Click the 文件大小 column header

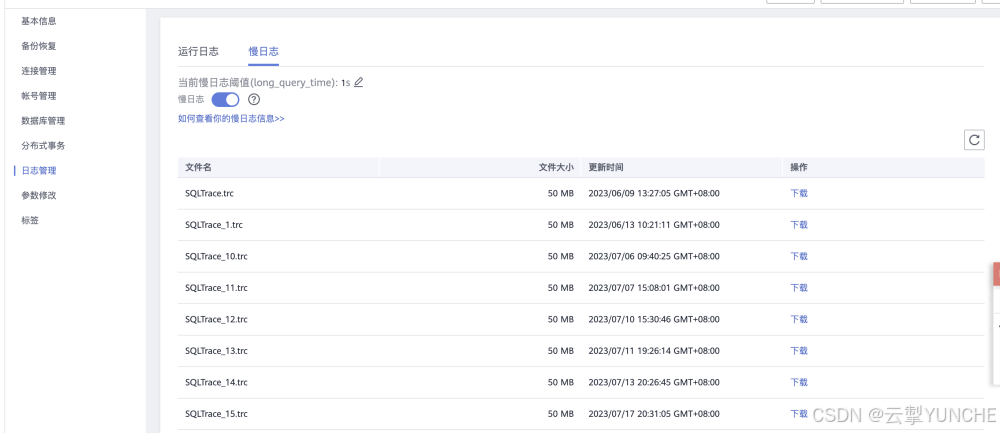pyautogui.click(x=556, y=167)
